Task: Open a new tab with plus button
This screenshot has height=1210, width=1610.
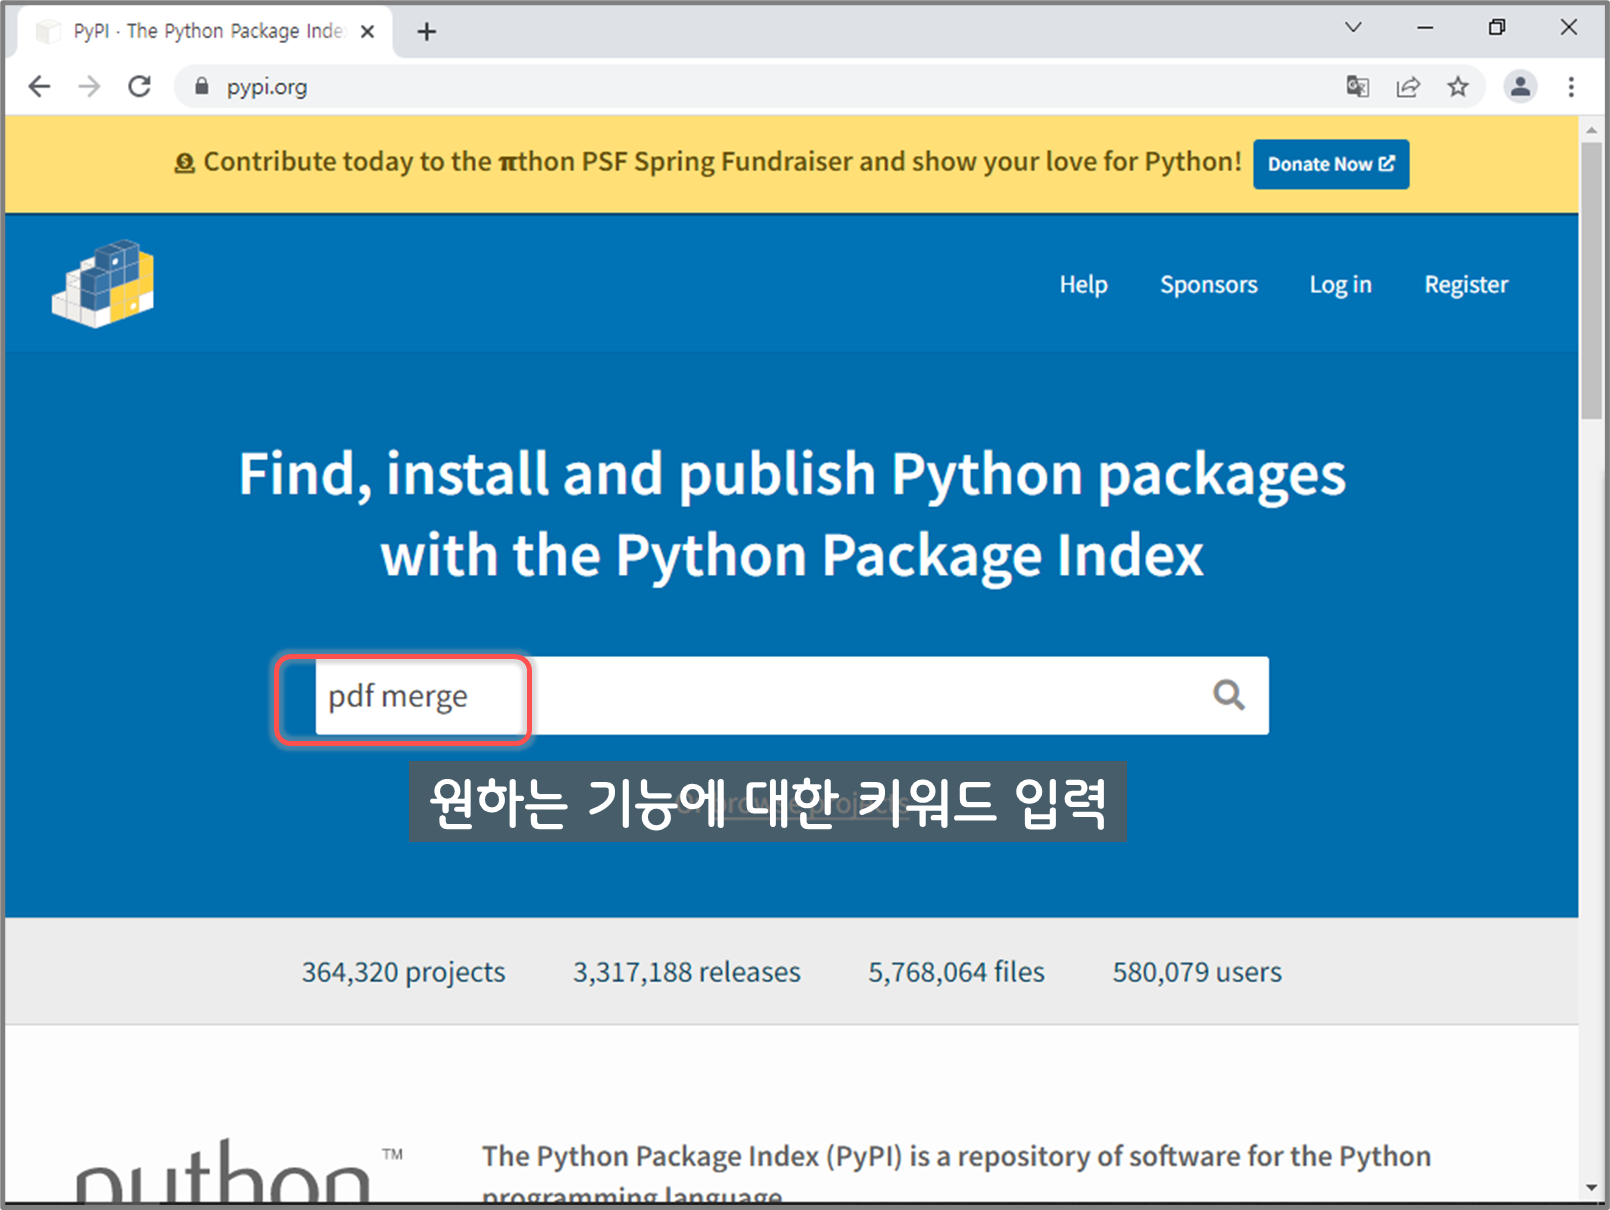Action: (427, 32)
